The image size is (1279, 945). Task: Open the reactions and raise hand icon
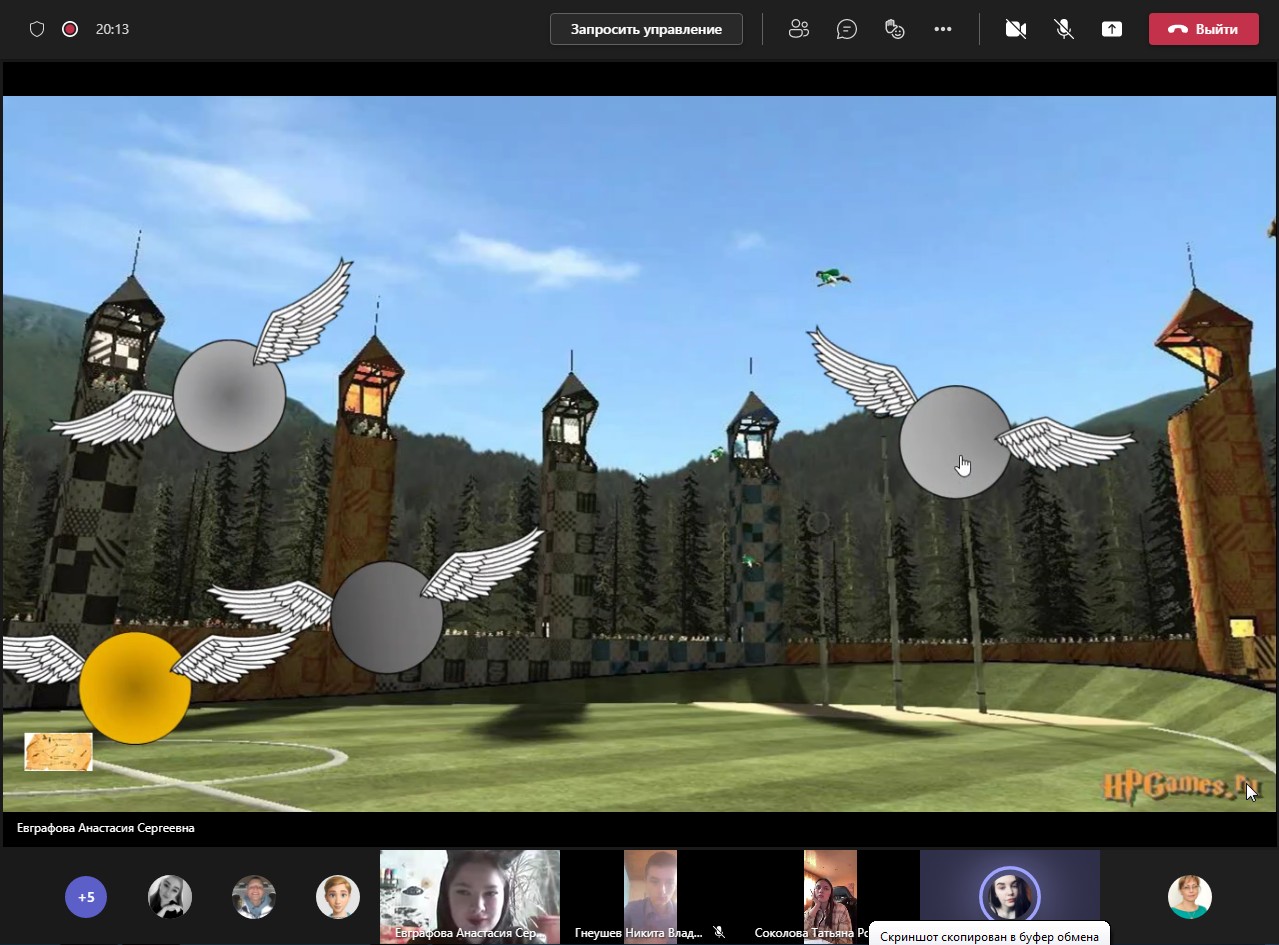(x=895, y=29)
